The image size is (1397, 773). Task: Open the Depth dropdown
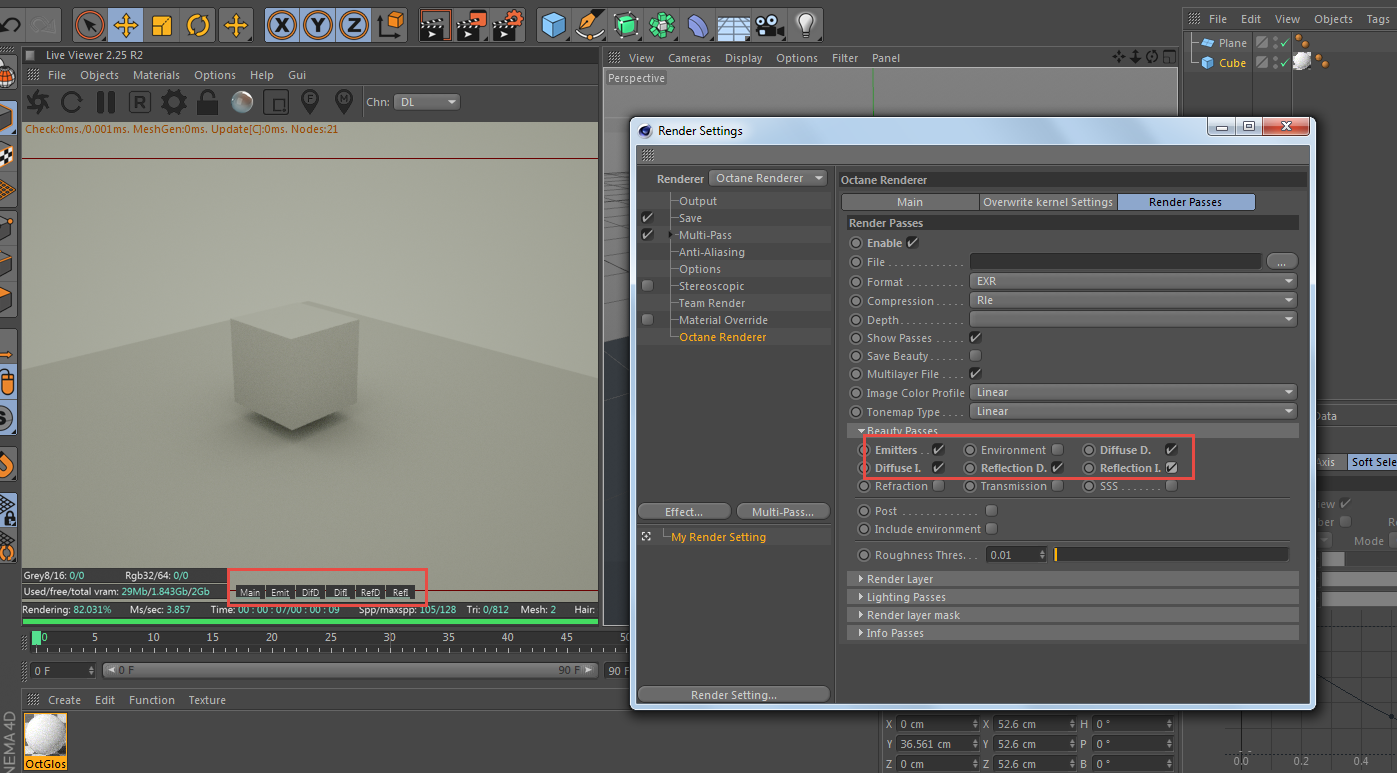coord(1133,320)
